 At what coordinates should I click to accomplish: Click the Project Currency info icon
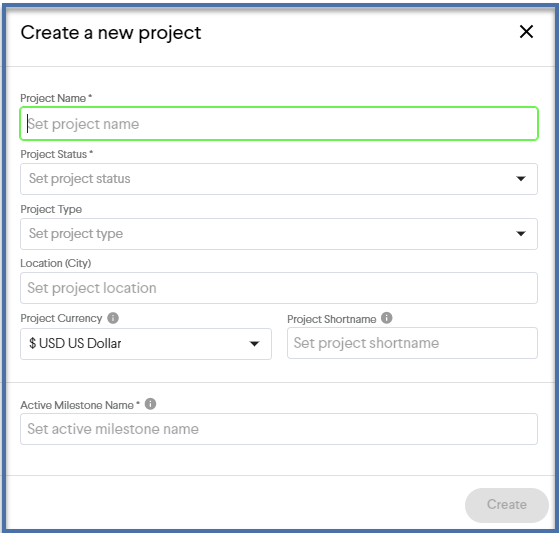pos(113,318)
